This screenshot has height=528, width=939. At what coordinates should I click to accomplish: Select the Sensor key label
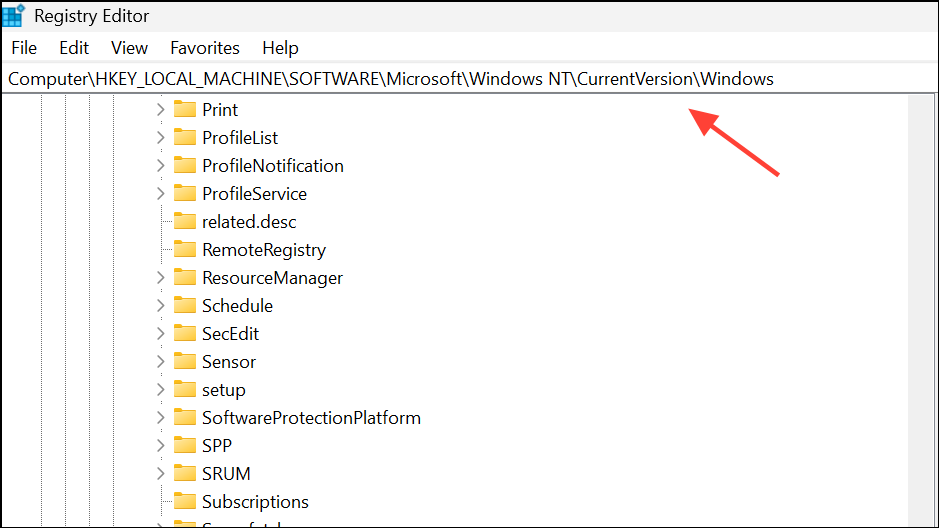point(229,362)
